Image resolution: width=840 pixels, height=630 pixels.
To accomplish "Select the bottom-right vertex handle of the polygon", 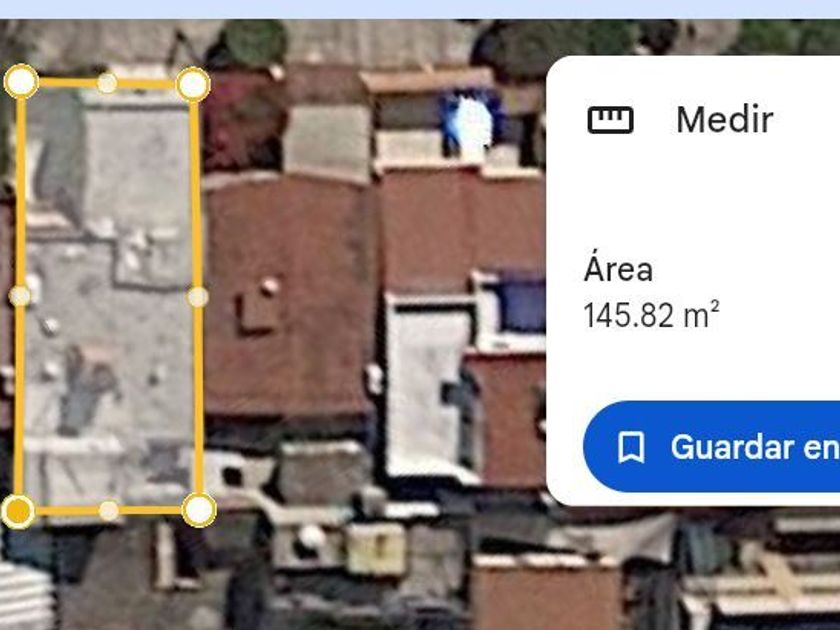I will tap(199, 509).
